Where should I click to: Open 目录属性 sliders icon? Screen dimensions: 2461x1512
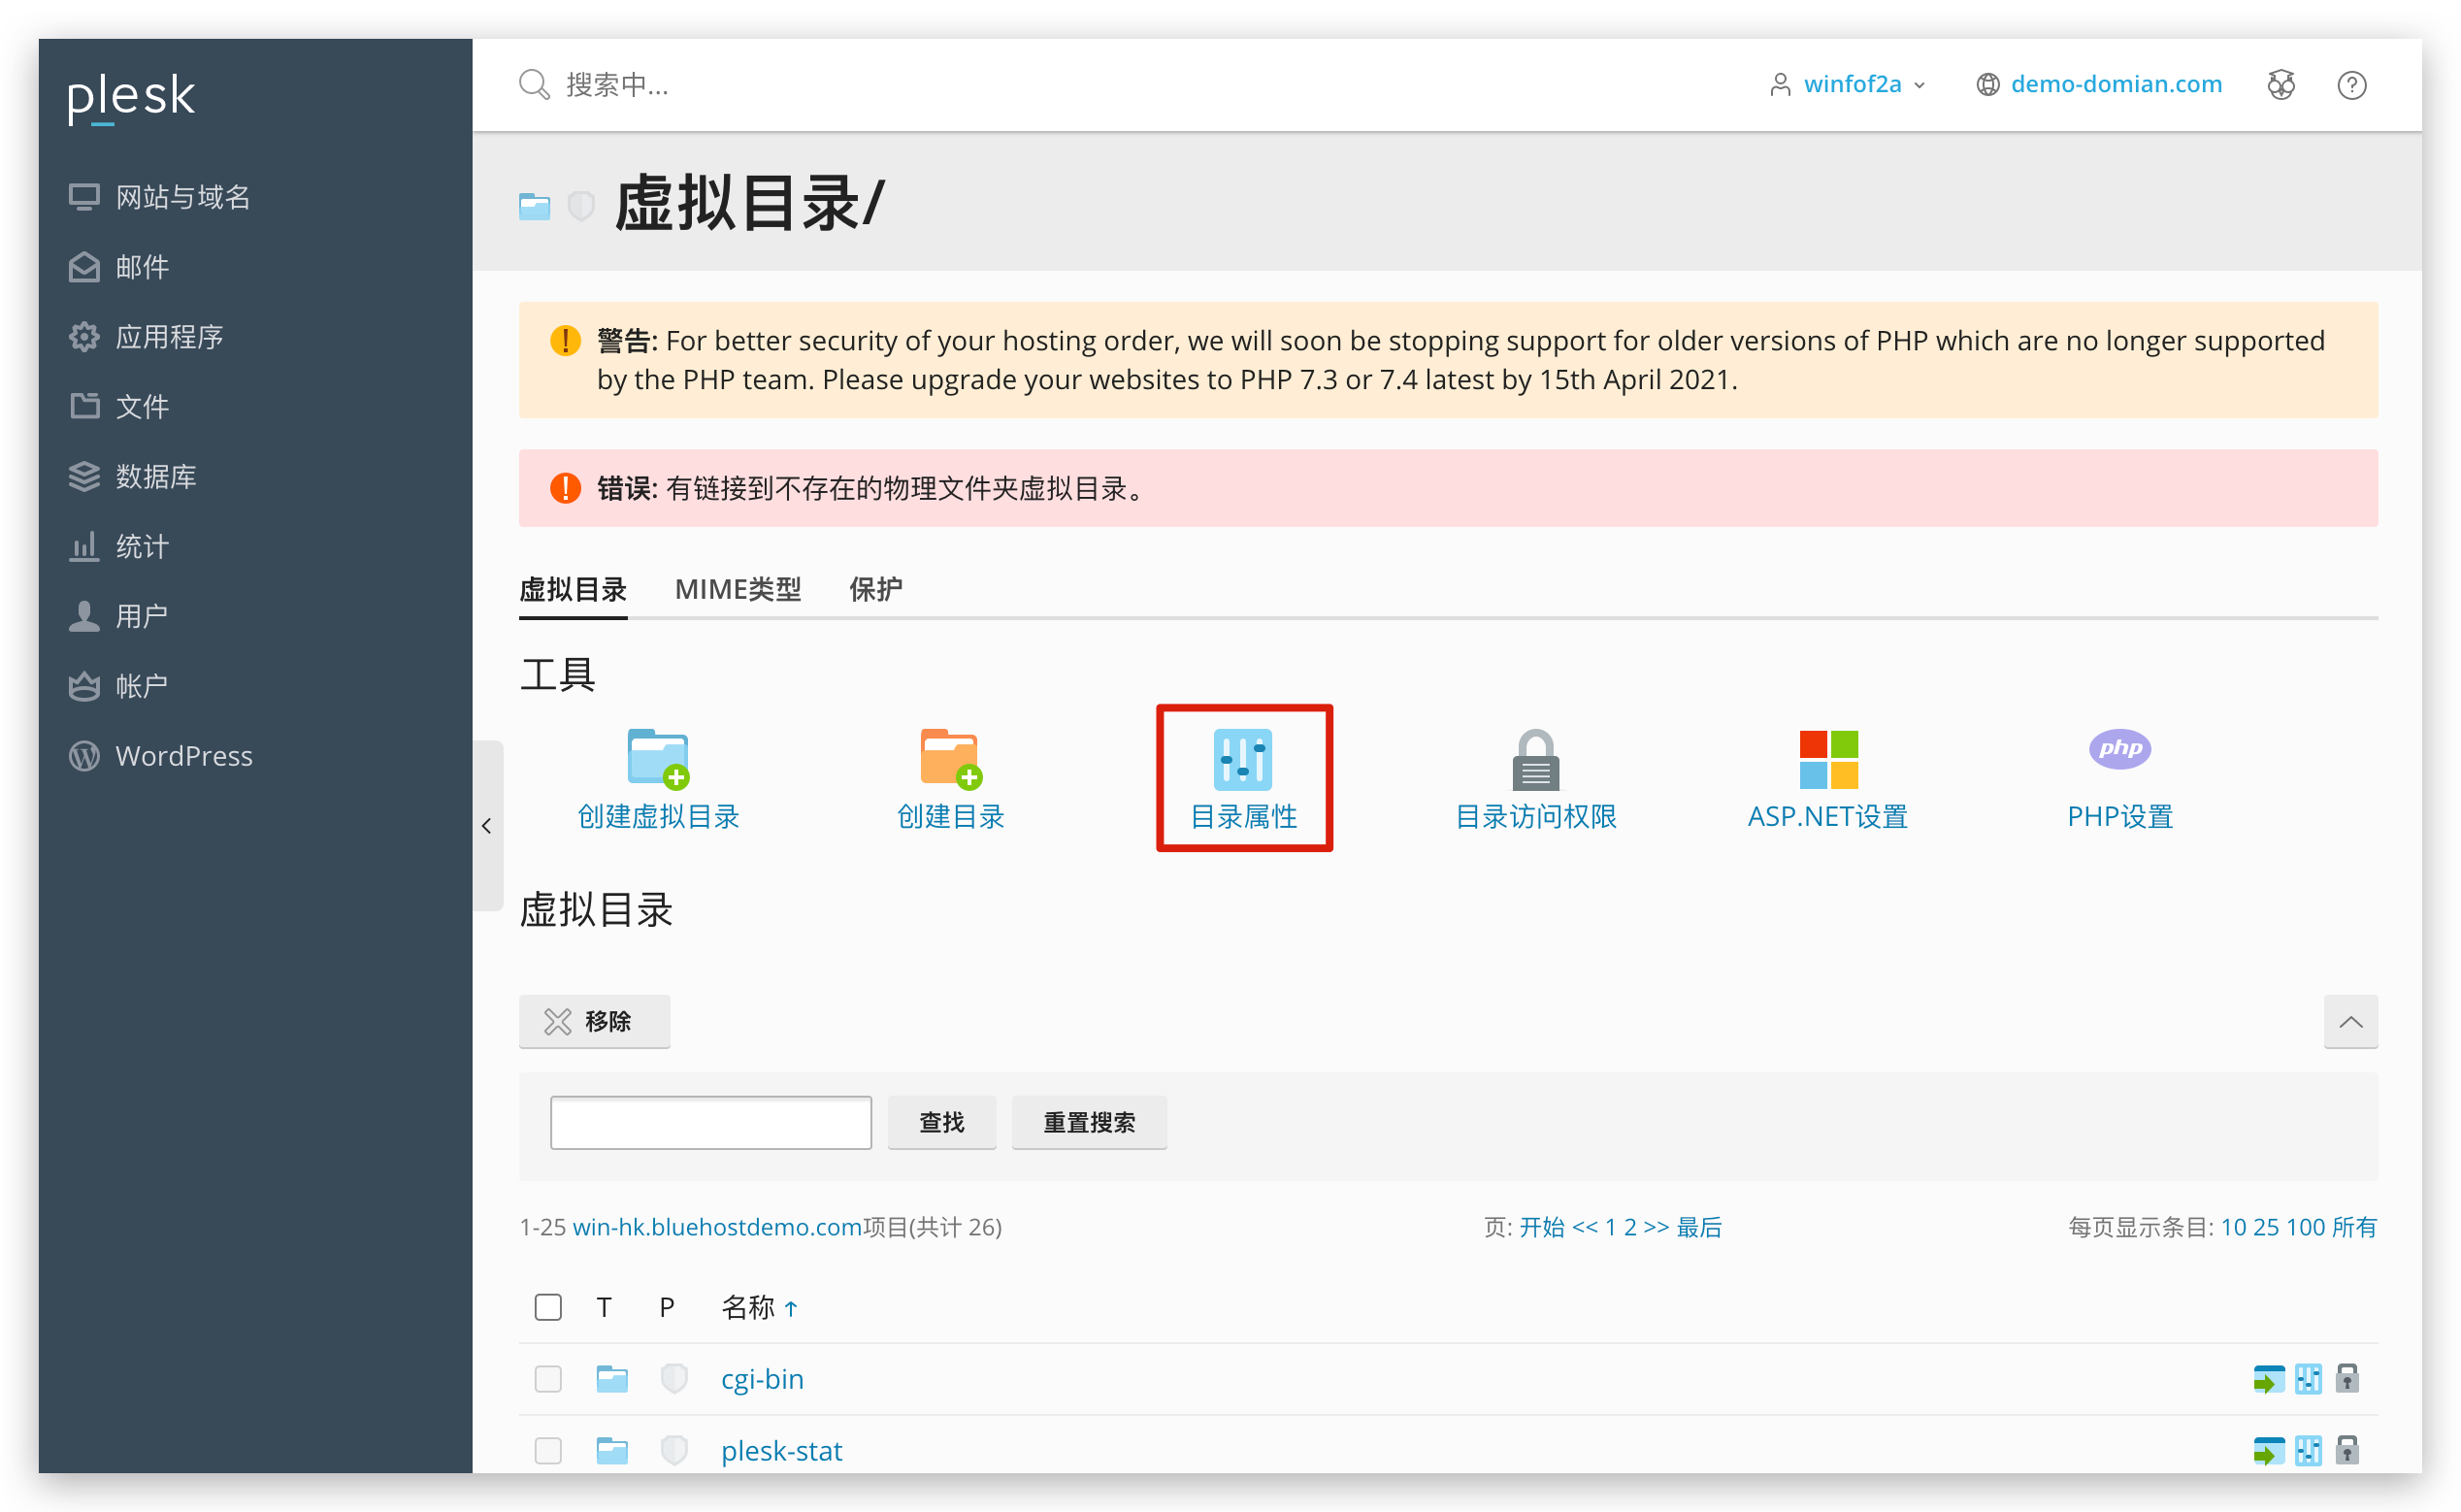pyautogui.click(x=1243, y=758)
